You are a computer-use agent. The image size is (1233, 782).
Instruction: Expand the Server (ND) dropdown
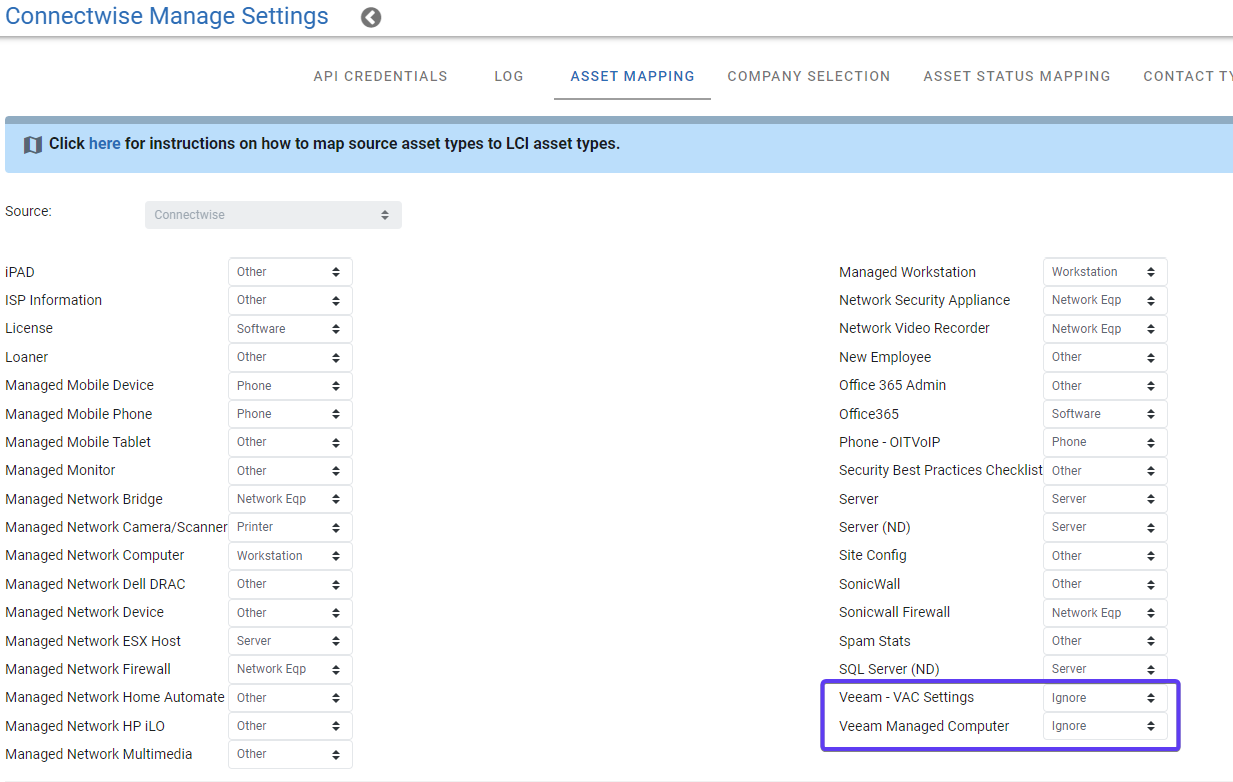pos(1105,527)
